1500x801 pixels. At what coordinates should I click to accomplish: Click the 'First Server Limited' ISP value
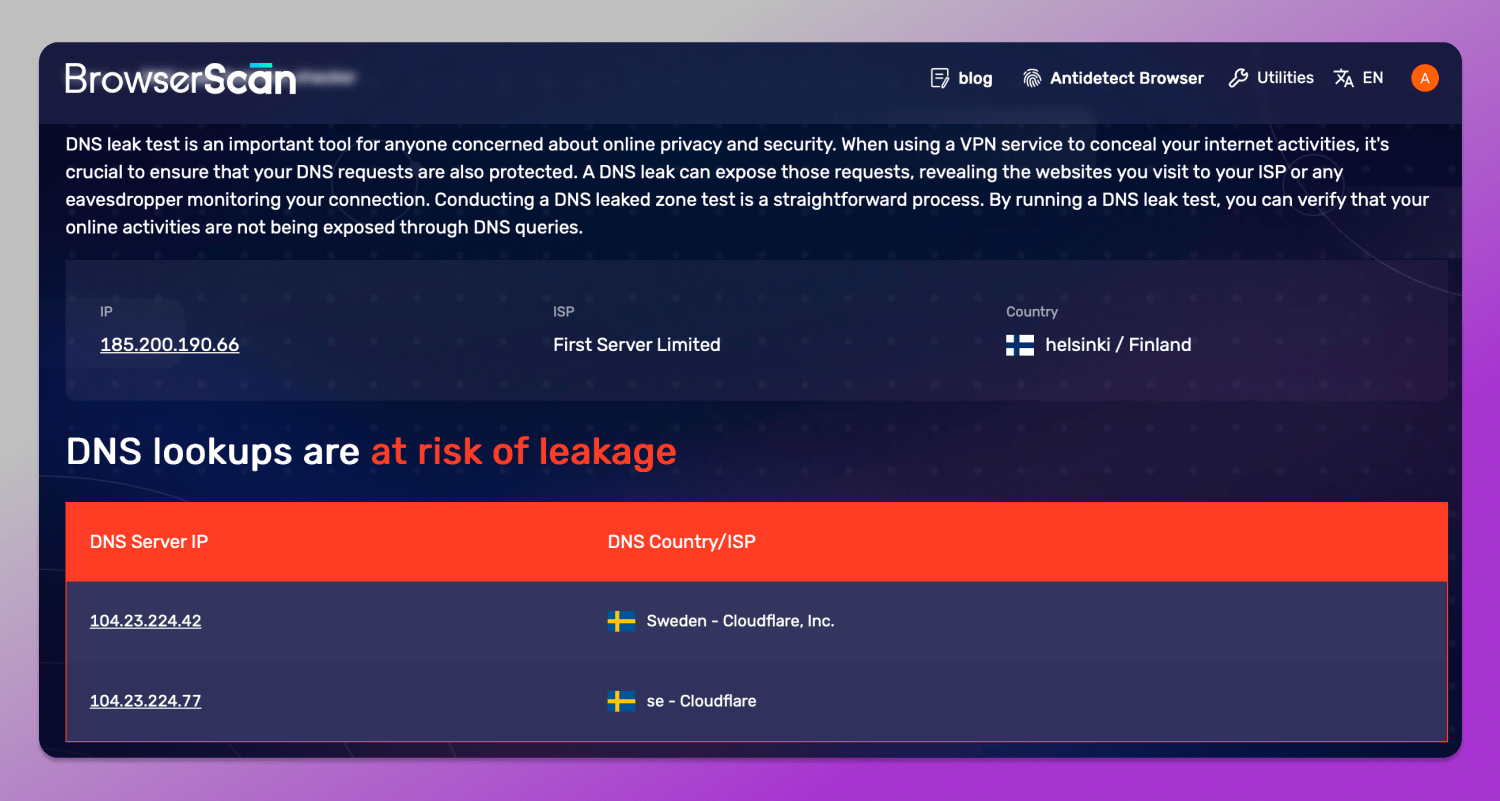pyautogui.click(x=636, y=345)
